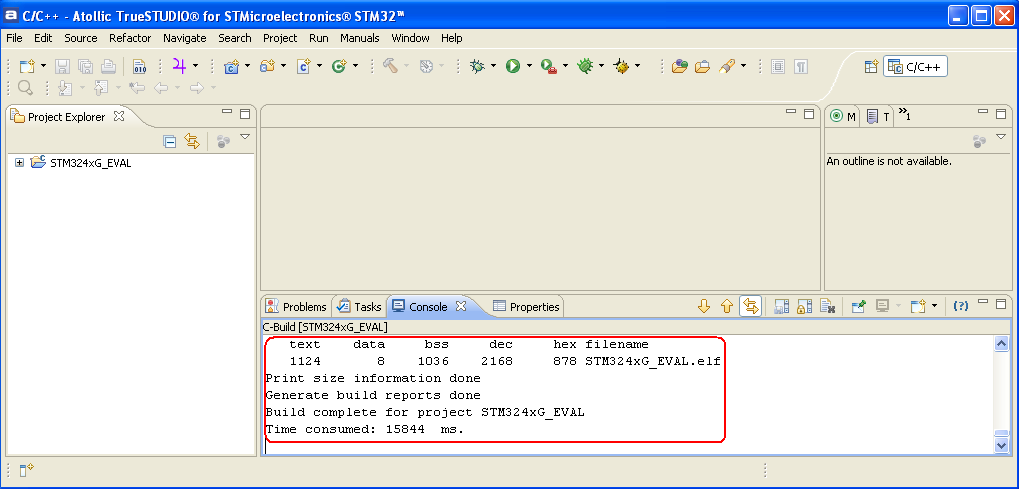Click the large green bug icon
The height and width of the screenshot is (489, 1019).
pos(586,66)
